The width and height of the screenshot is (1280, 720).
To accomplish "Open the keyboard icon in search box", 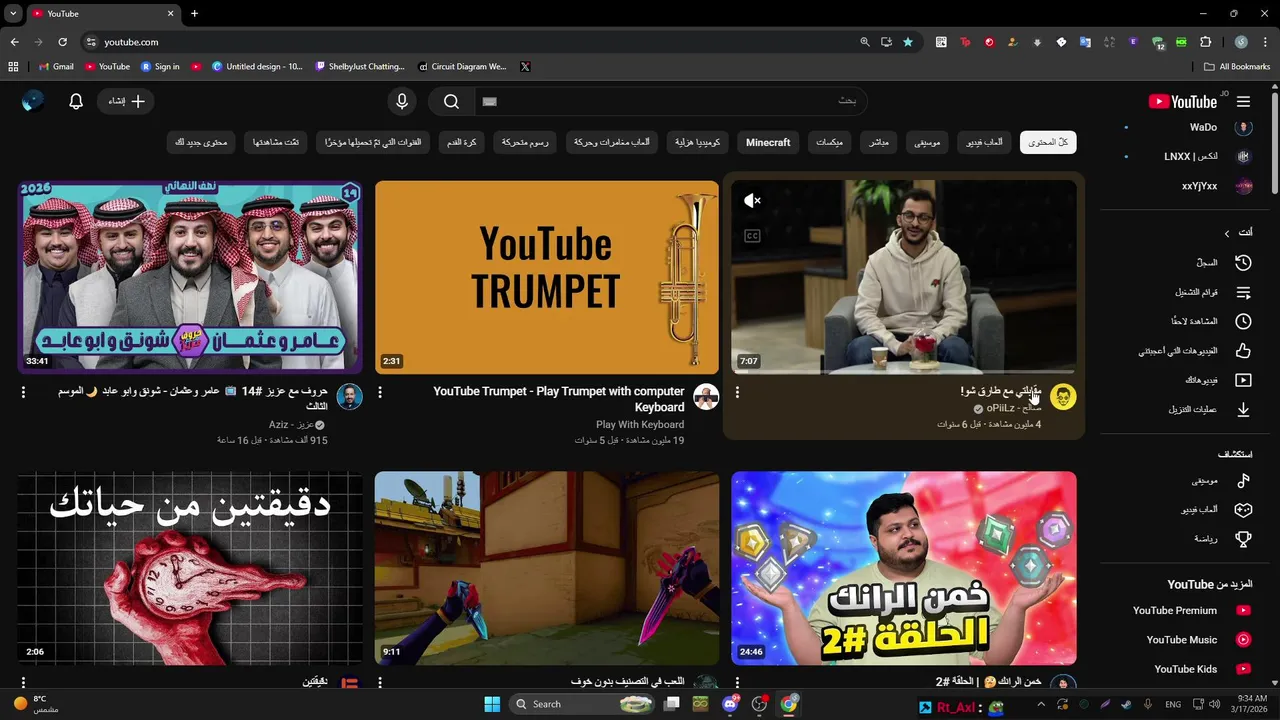I will [489, 101].
